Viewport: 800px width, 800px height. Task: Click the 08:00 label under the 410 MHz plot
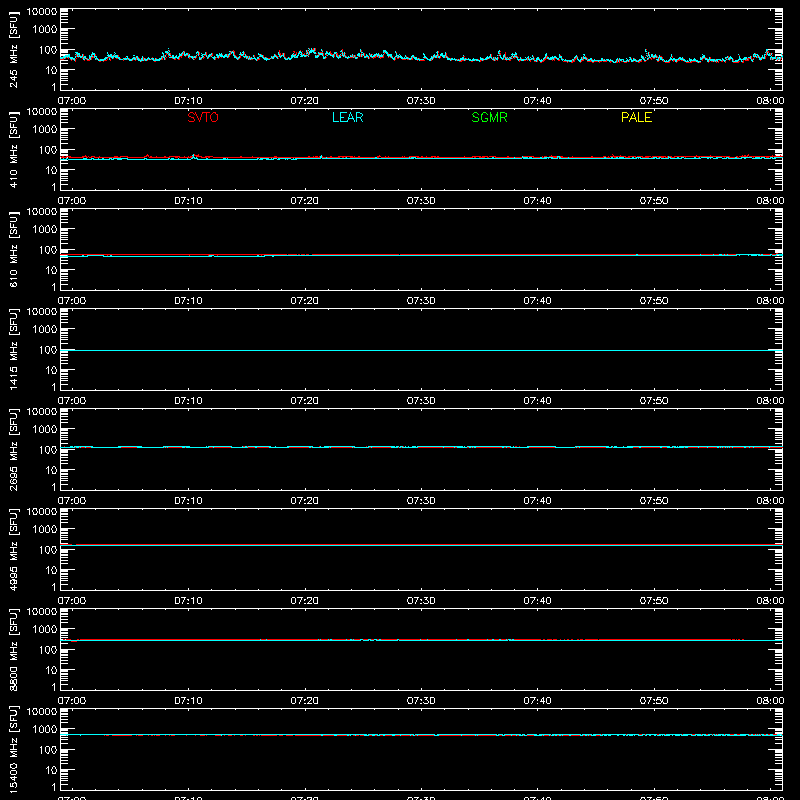770,201
